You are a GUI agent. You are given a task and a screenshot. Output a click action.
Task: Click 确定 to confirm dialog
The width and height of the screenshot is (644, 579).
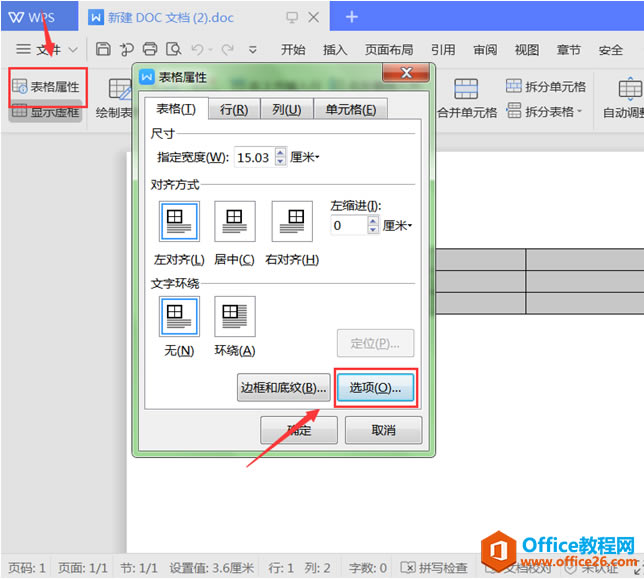(x=299, y=430)
